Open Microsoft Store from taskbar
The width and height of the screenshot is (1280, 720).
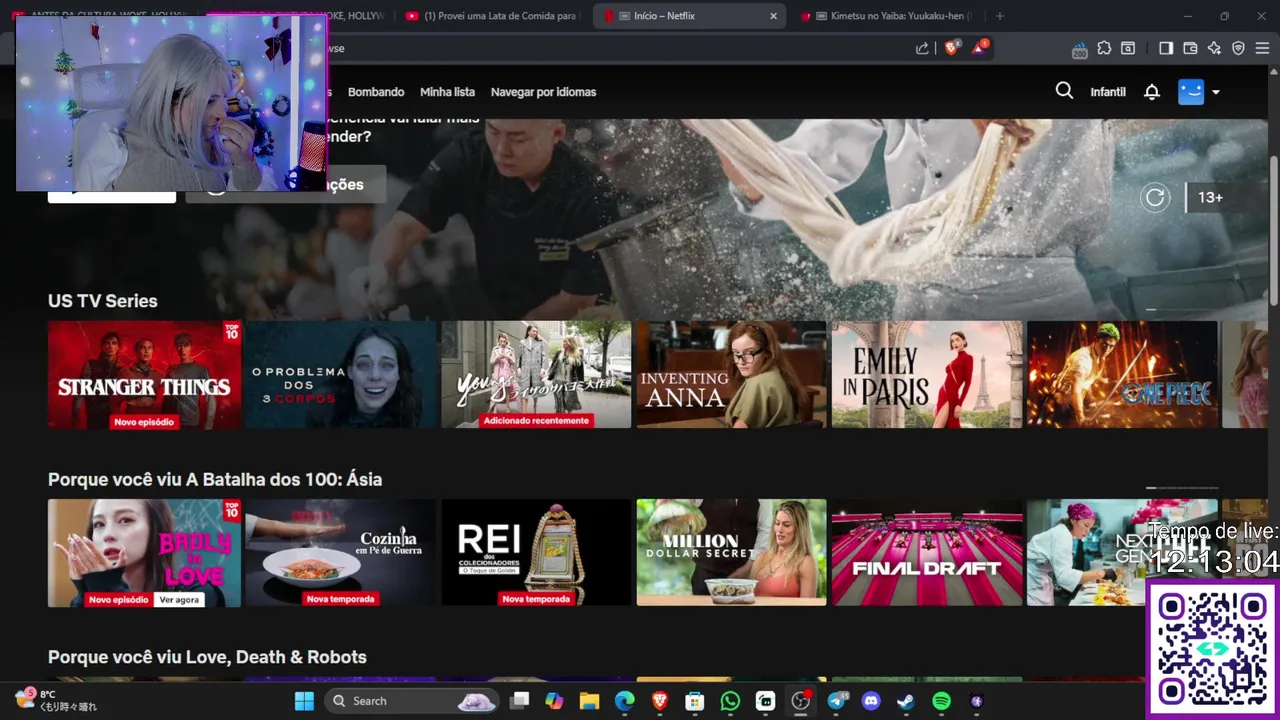tap(695, 701)
